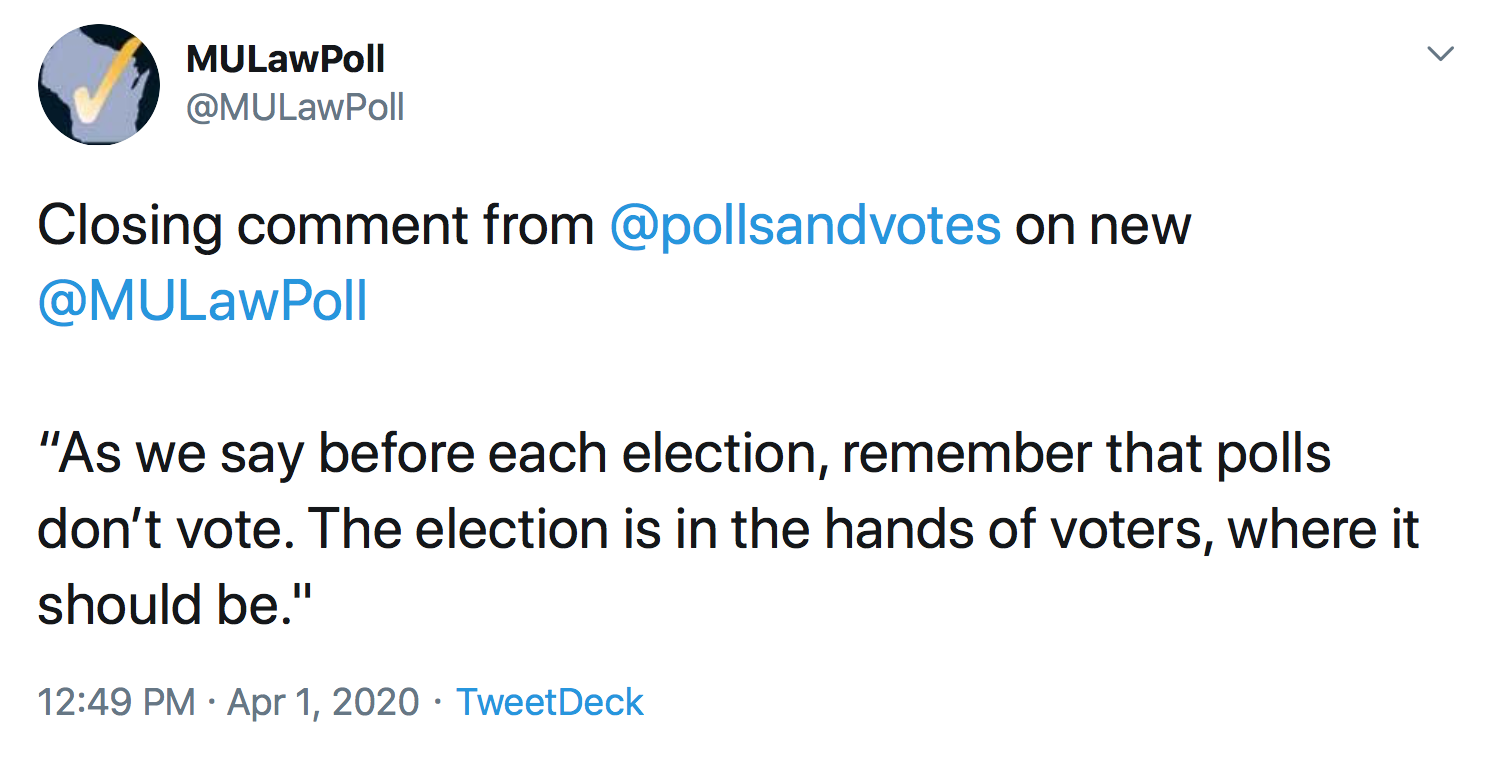The width and height of the screenshot is (1494, 762).
Task: Click the closing words 'should be.'
Action: click(x=176, y=605)
